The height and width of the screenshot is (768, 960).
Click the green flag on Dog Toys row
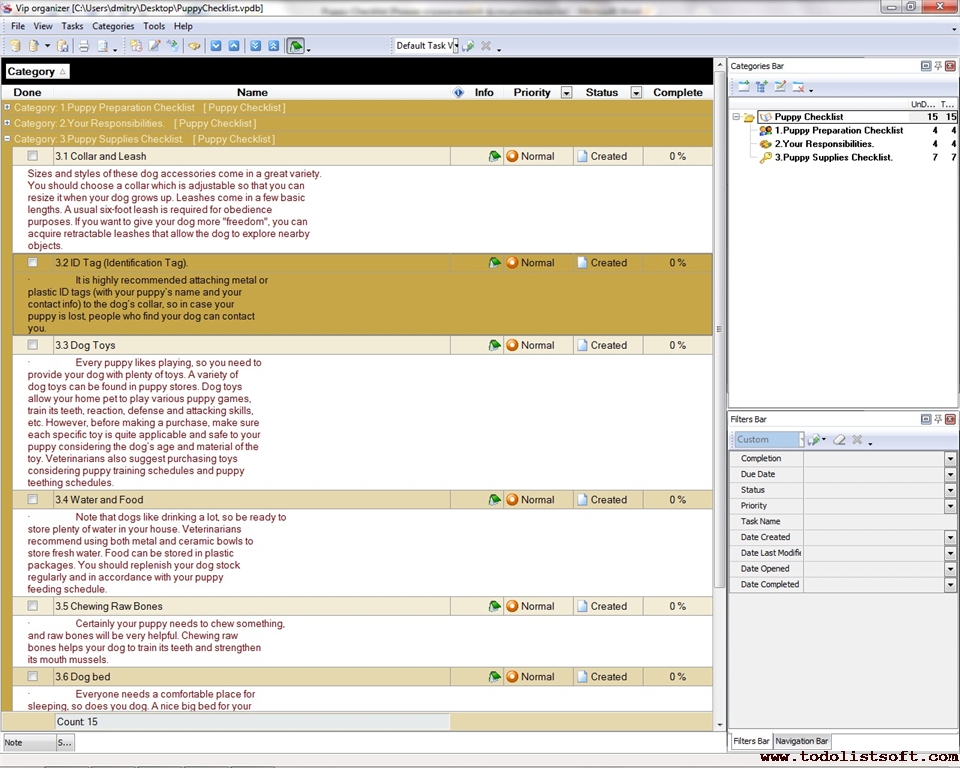(494, 345)
